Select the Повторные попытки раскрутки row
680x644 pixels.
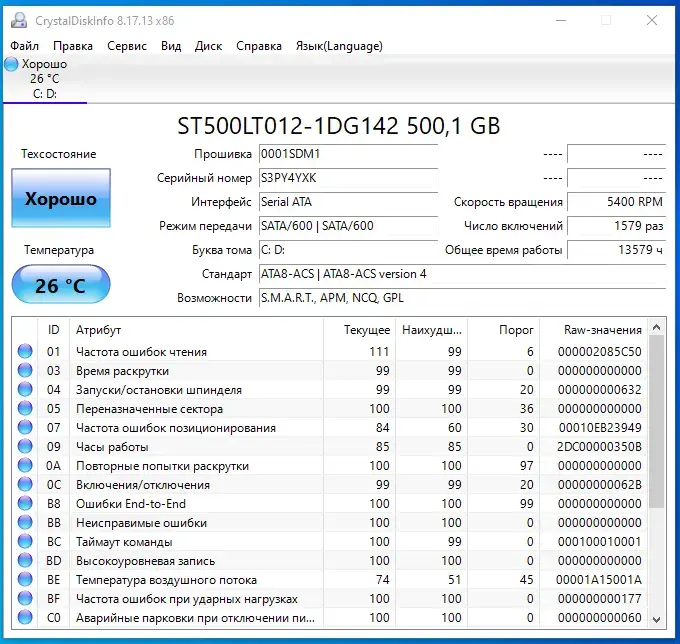(x=330, y=465)
